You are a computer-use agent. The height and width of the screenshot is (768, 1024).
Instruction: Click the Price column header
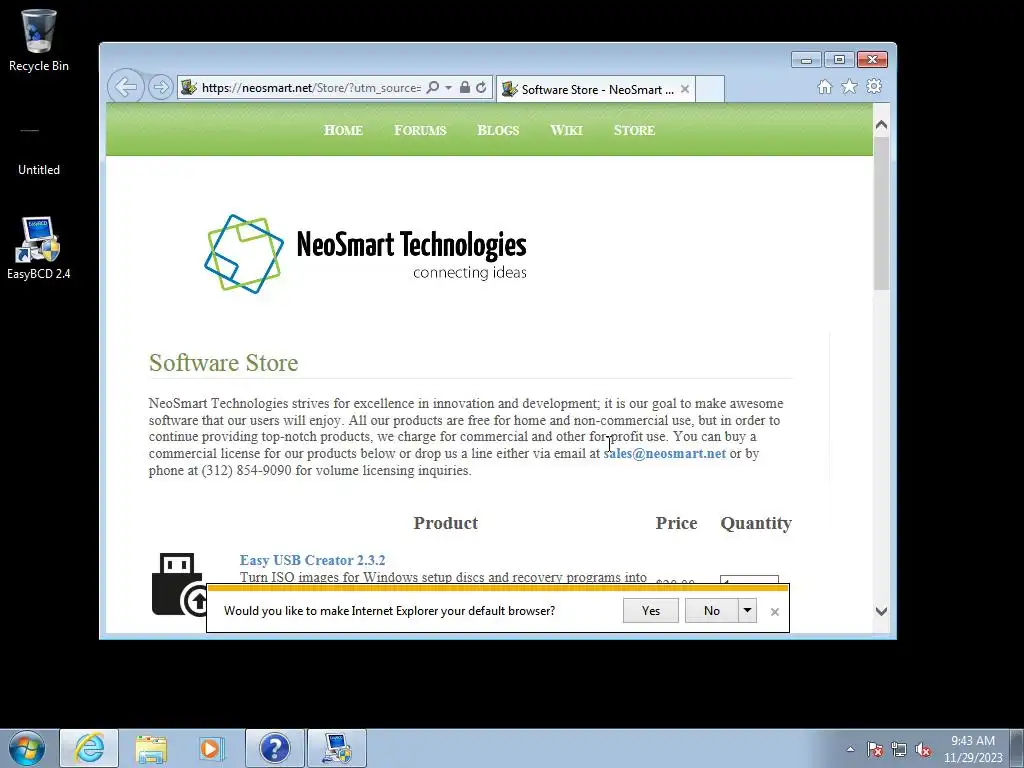(676, 523)
